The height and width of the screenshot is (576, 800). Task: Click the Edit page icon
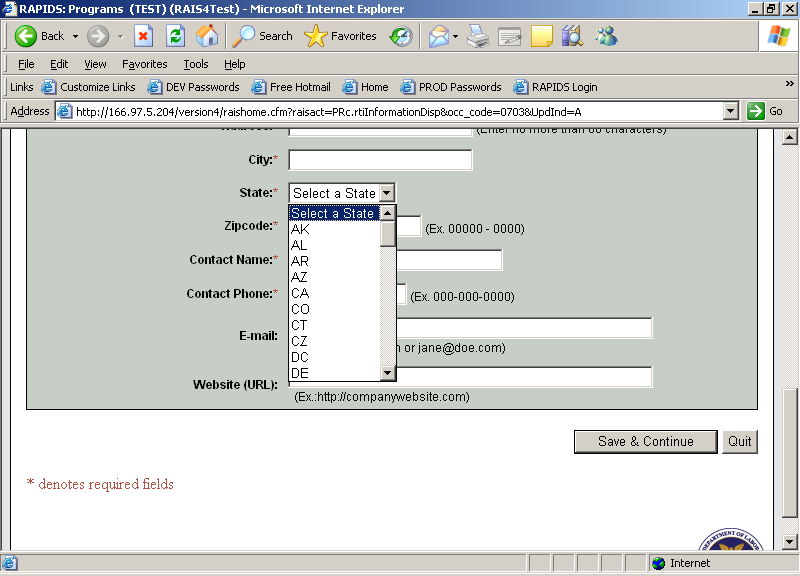click(510, 36)
